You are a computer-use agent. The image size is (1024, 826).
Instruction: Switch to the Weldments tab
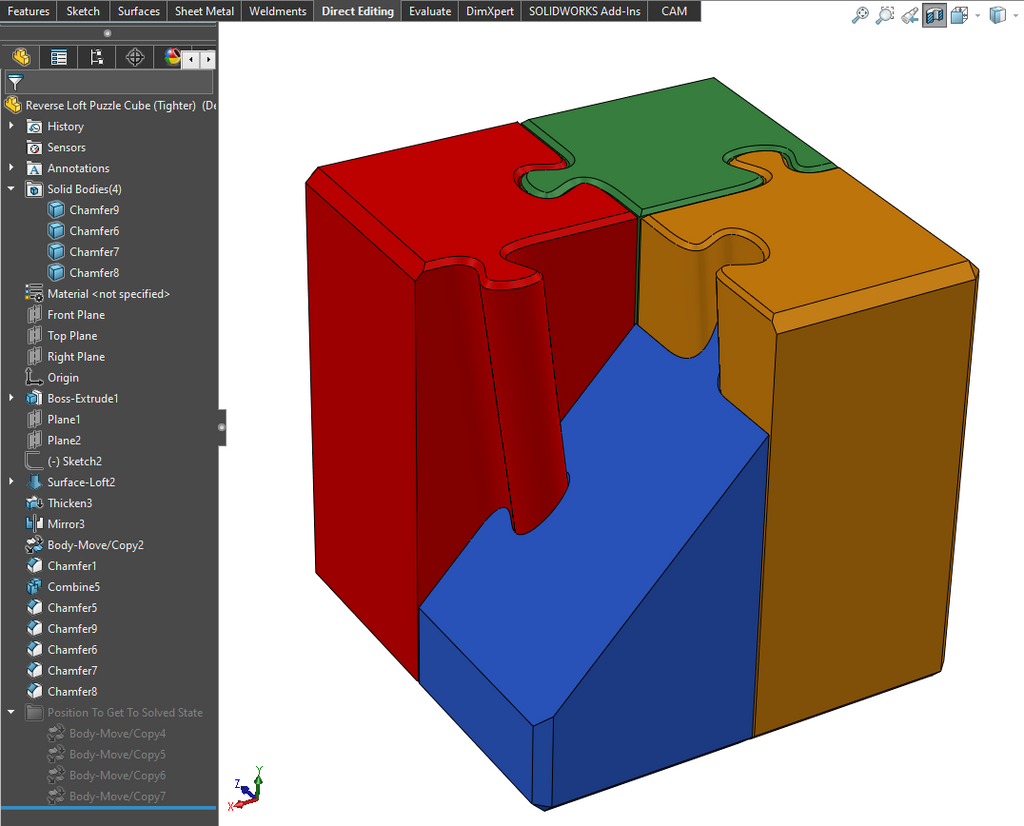[278, 11]
